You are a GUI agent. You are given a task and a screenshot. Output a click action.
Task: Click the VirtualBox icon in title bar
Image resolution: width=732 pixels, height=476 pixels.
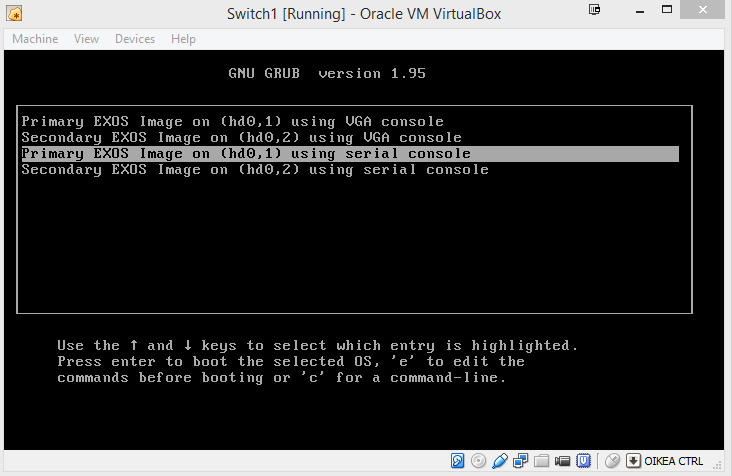click(x=14, y=14)
